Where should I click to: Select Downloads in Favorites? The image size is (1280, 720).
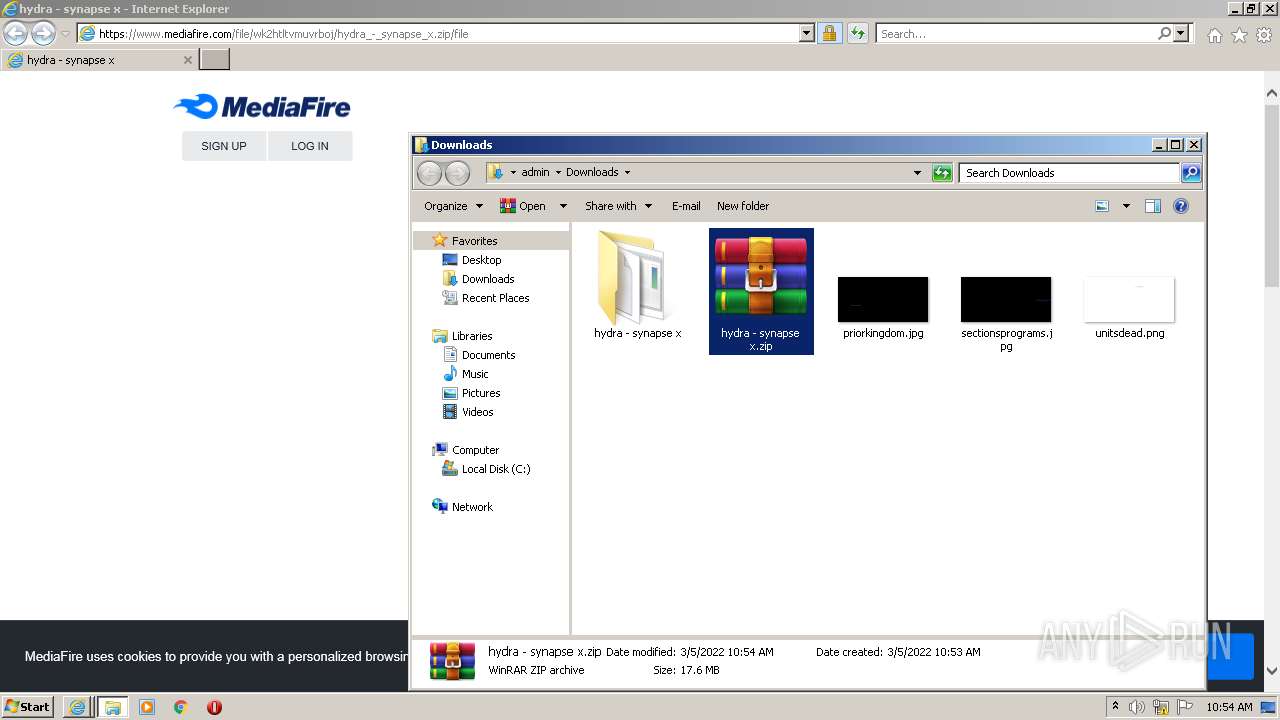[x=488, y=279]
